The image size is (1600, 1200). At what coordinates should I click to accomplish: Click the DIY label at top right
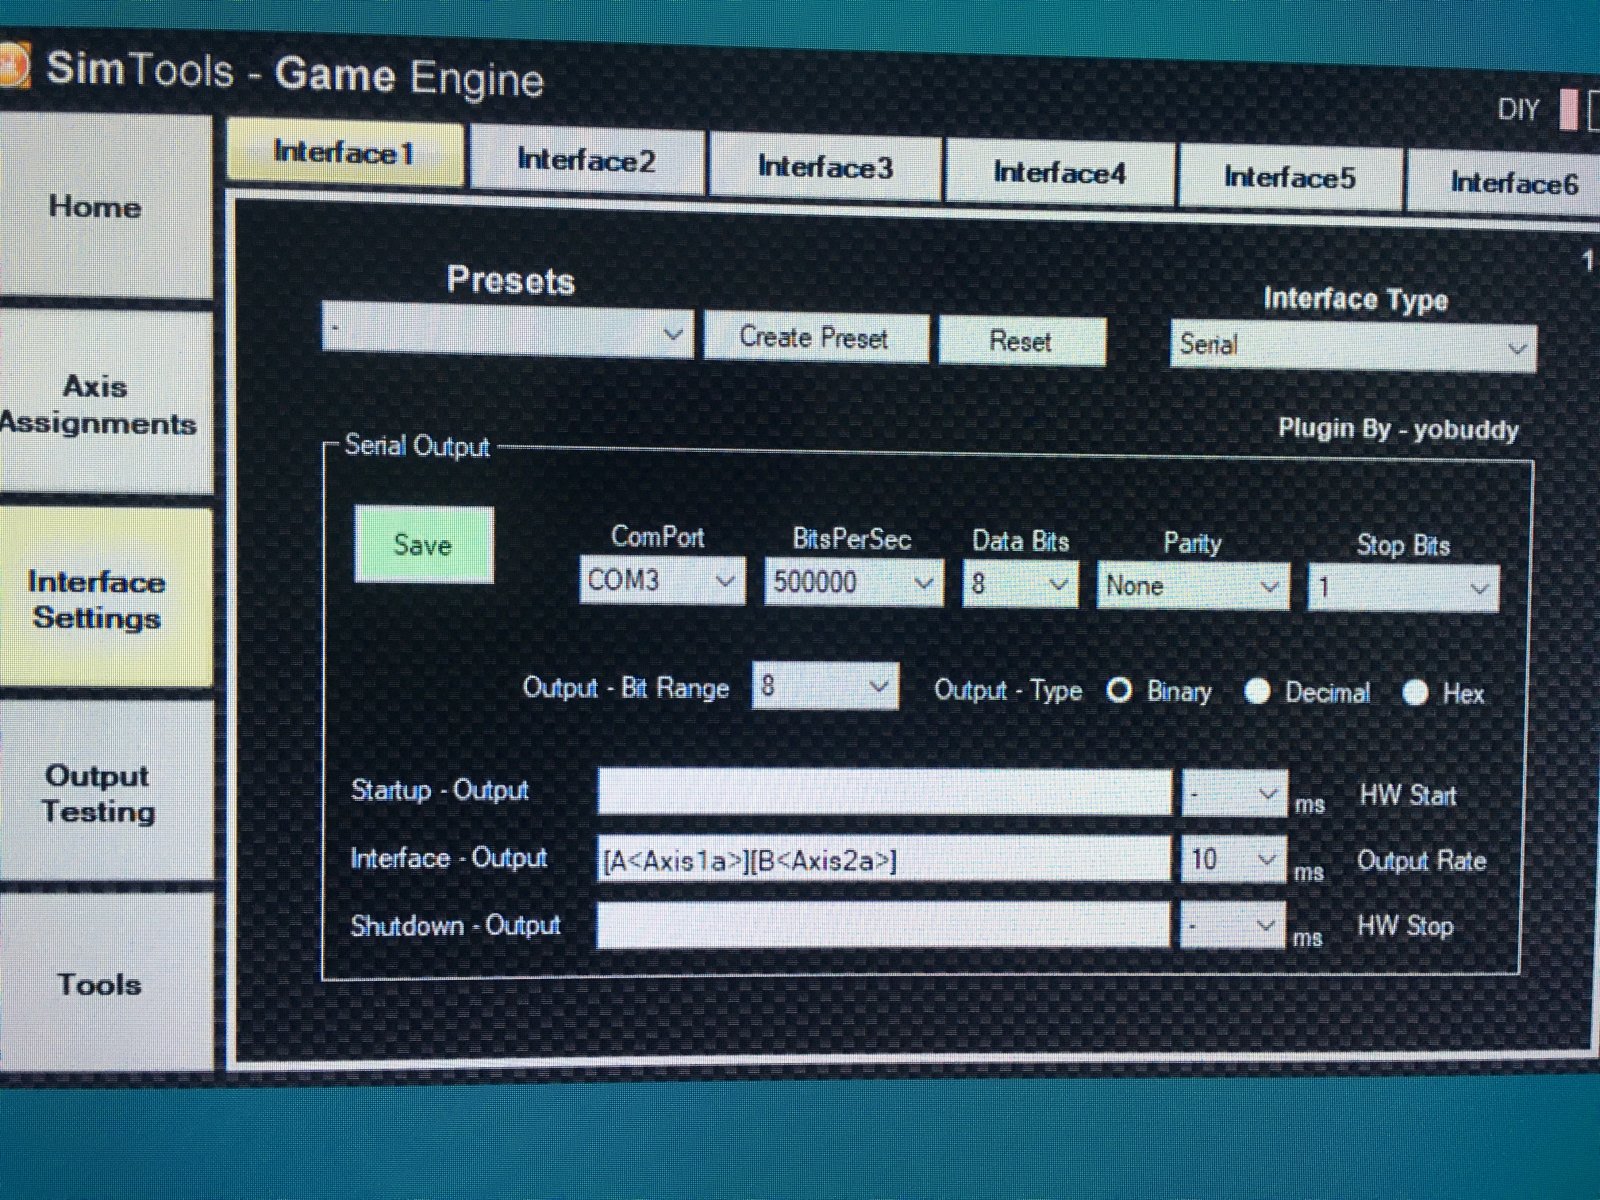point(1518,110)
